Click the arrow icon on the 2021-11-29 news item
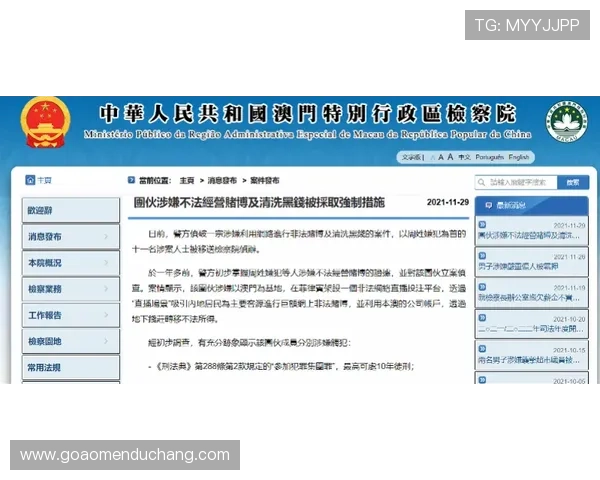 pyautogui.click(x=483, y=225)
